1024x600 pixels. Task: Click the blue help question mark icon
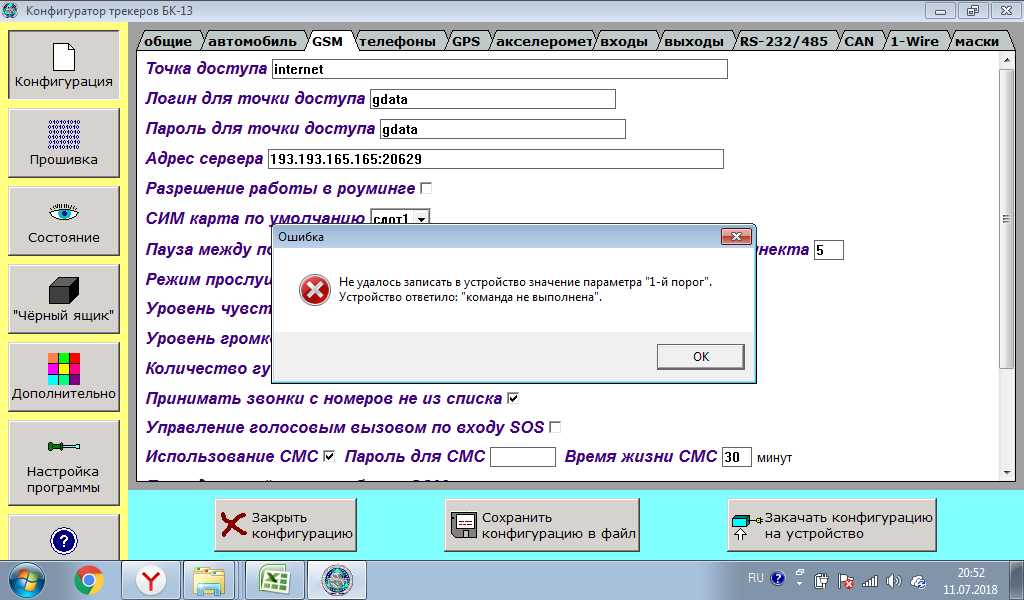click(63, 541)
